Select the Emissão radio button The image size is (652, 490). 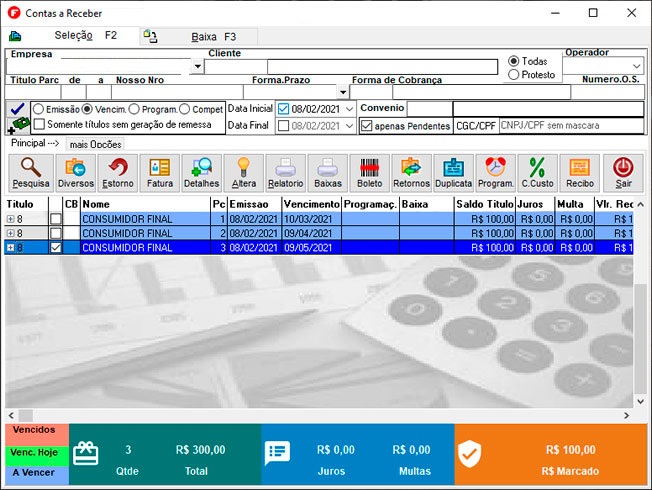pyautogui.click(x=38, y=108)
